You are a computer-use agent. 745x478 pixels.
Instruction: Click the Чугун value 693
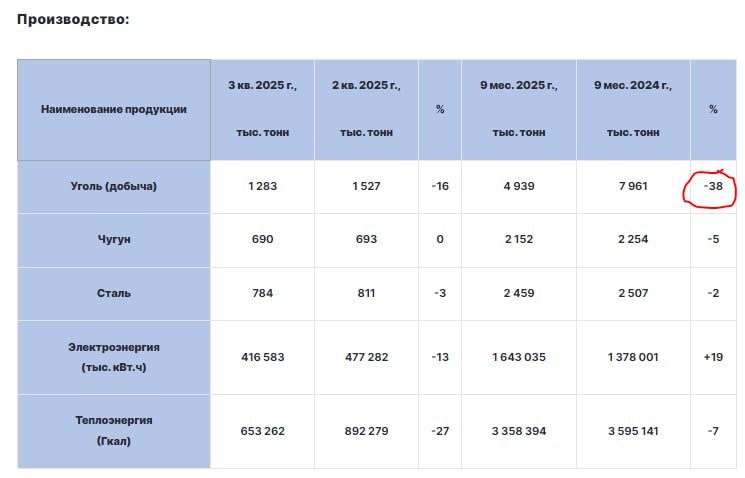366,239
